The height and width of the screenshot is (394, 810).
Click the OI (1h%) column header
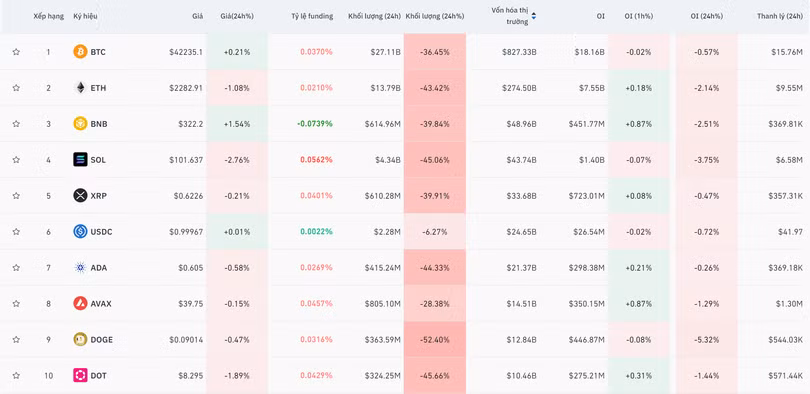[x=638, y=16]
